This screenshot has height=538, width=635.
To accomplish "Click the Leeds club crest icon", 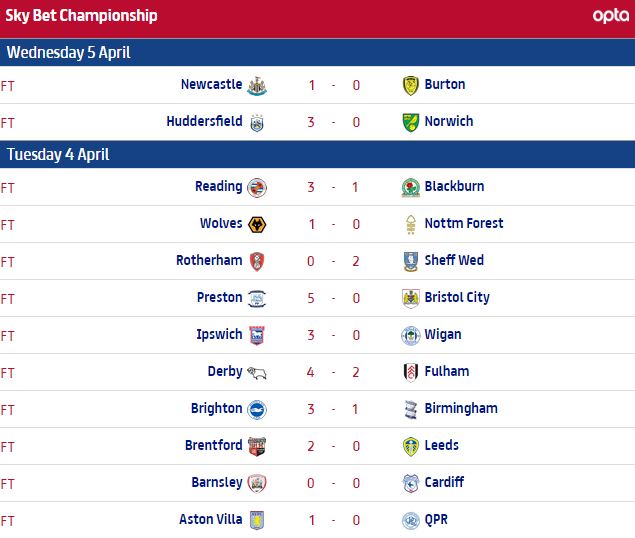I will pos(409,446).
